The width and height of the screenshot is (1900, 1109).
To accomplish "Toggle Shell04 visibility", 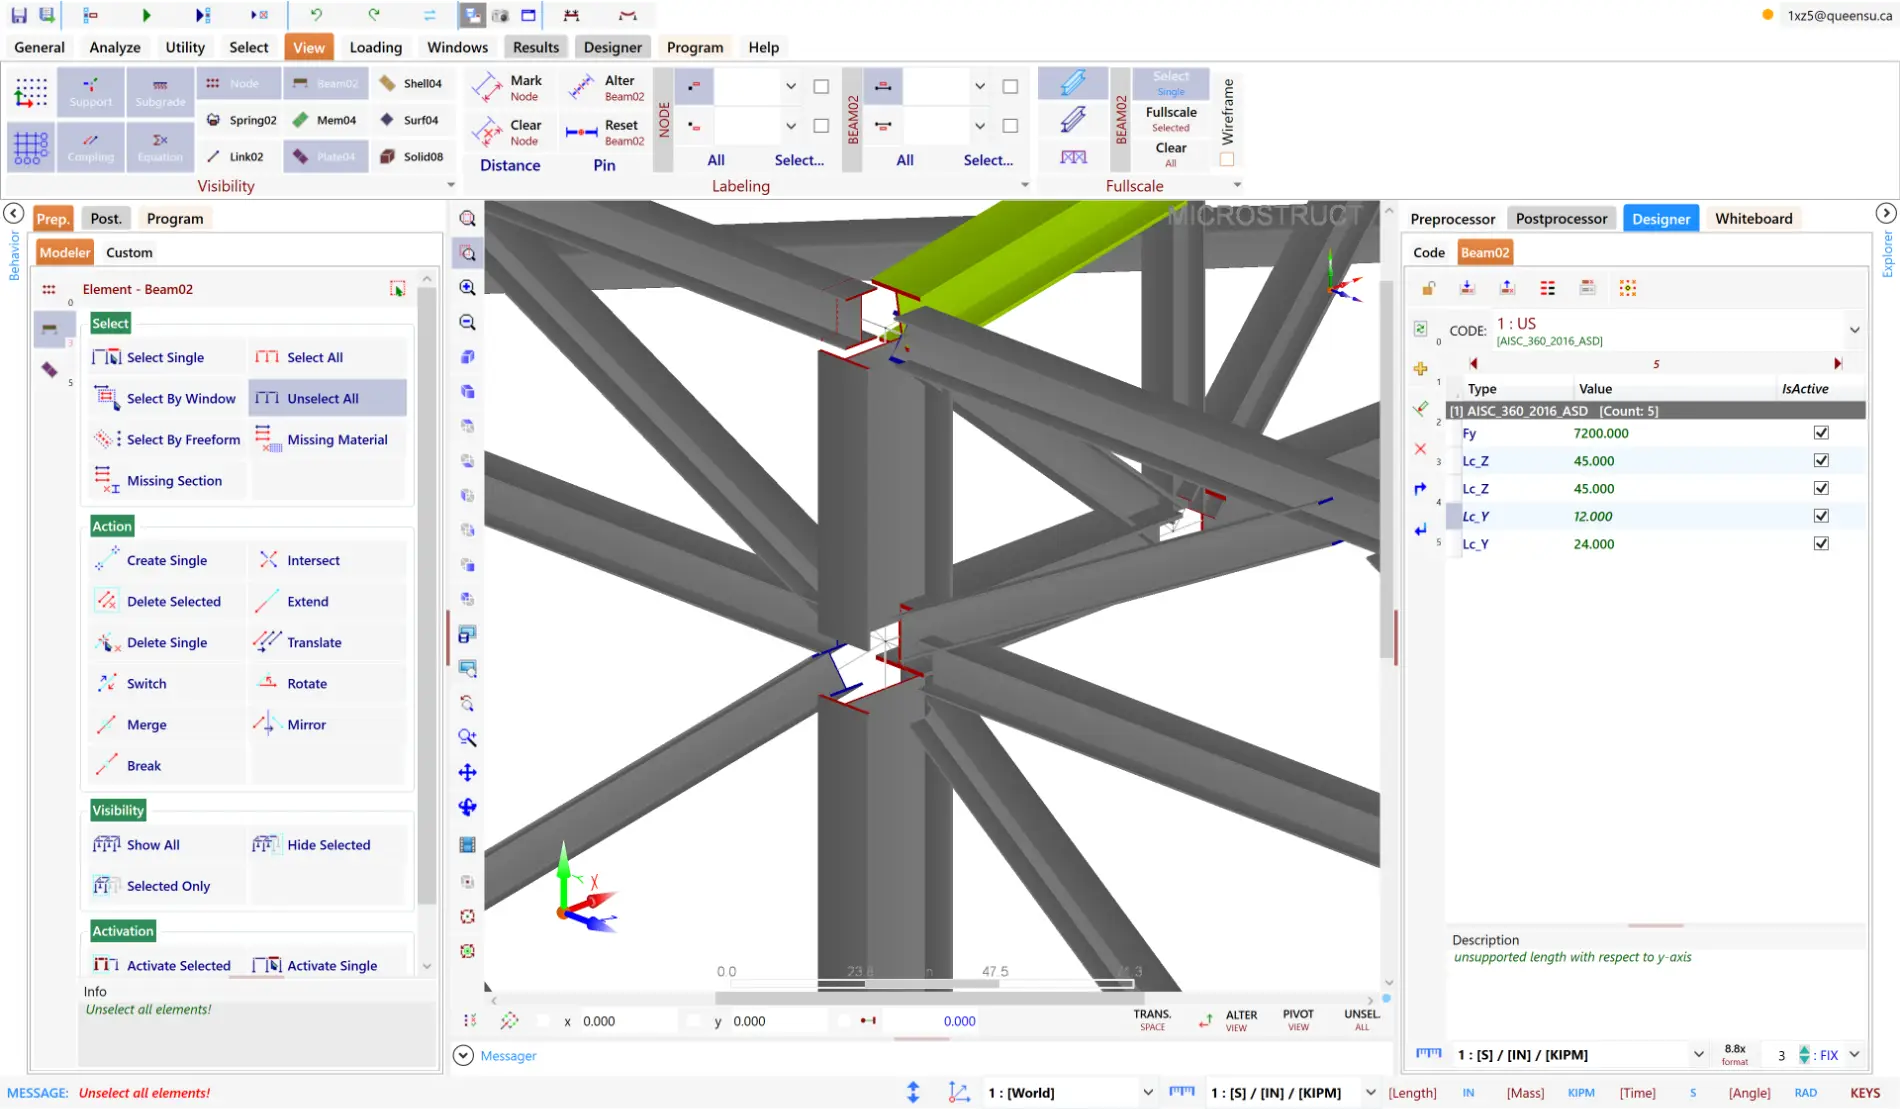I will click(x=411, y=83).
